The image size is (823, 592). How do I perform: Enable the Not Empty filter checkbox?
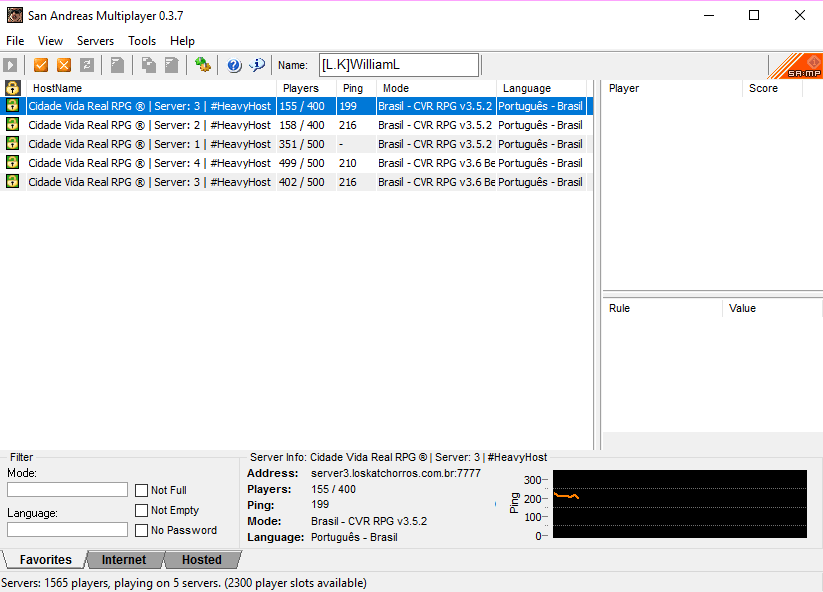[x=141, y=510]
